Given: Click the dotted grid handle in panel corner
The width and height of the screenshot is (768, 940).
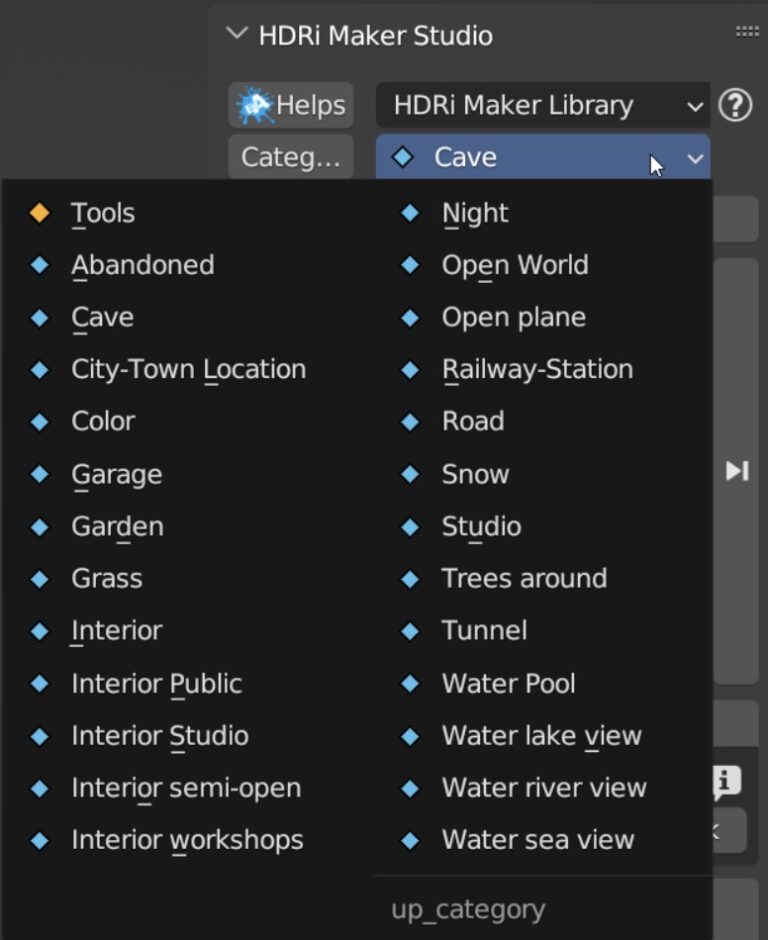Looking at the screenshot, I should (746, 30).
